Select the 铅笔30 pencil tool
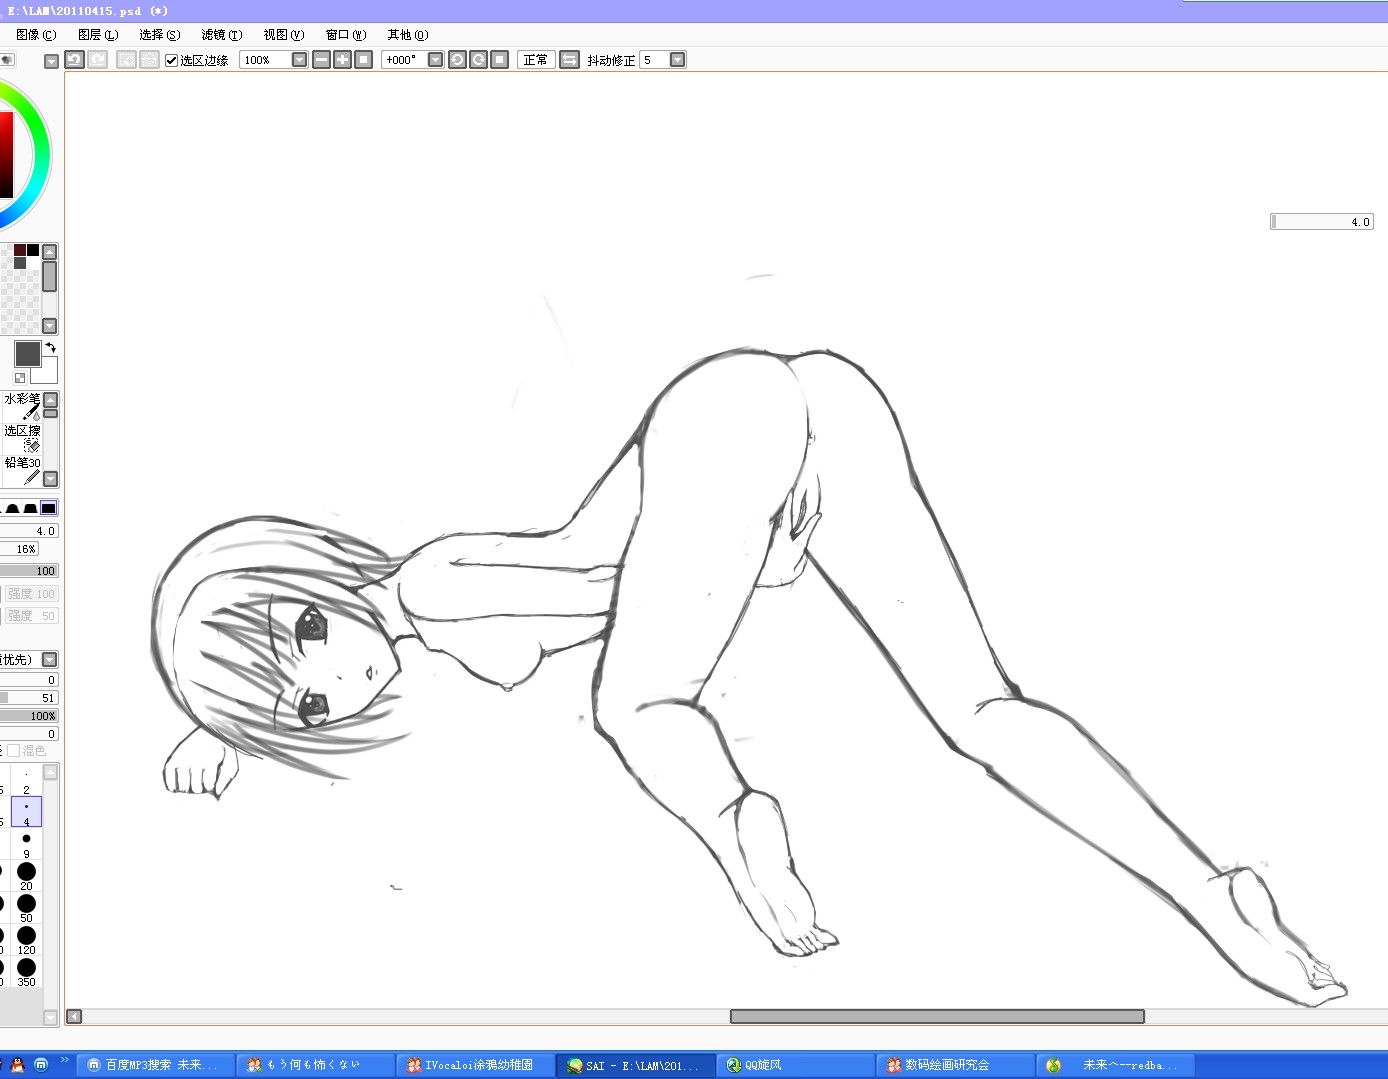Image resolution: width=1388 pixels, height=1079 pixels. coord(22,470)
